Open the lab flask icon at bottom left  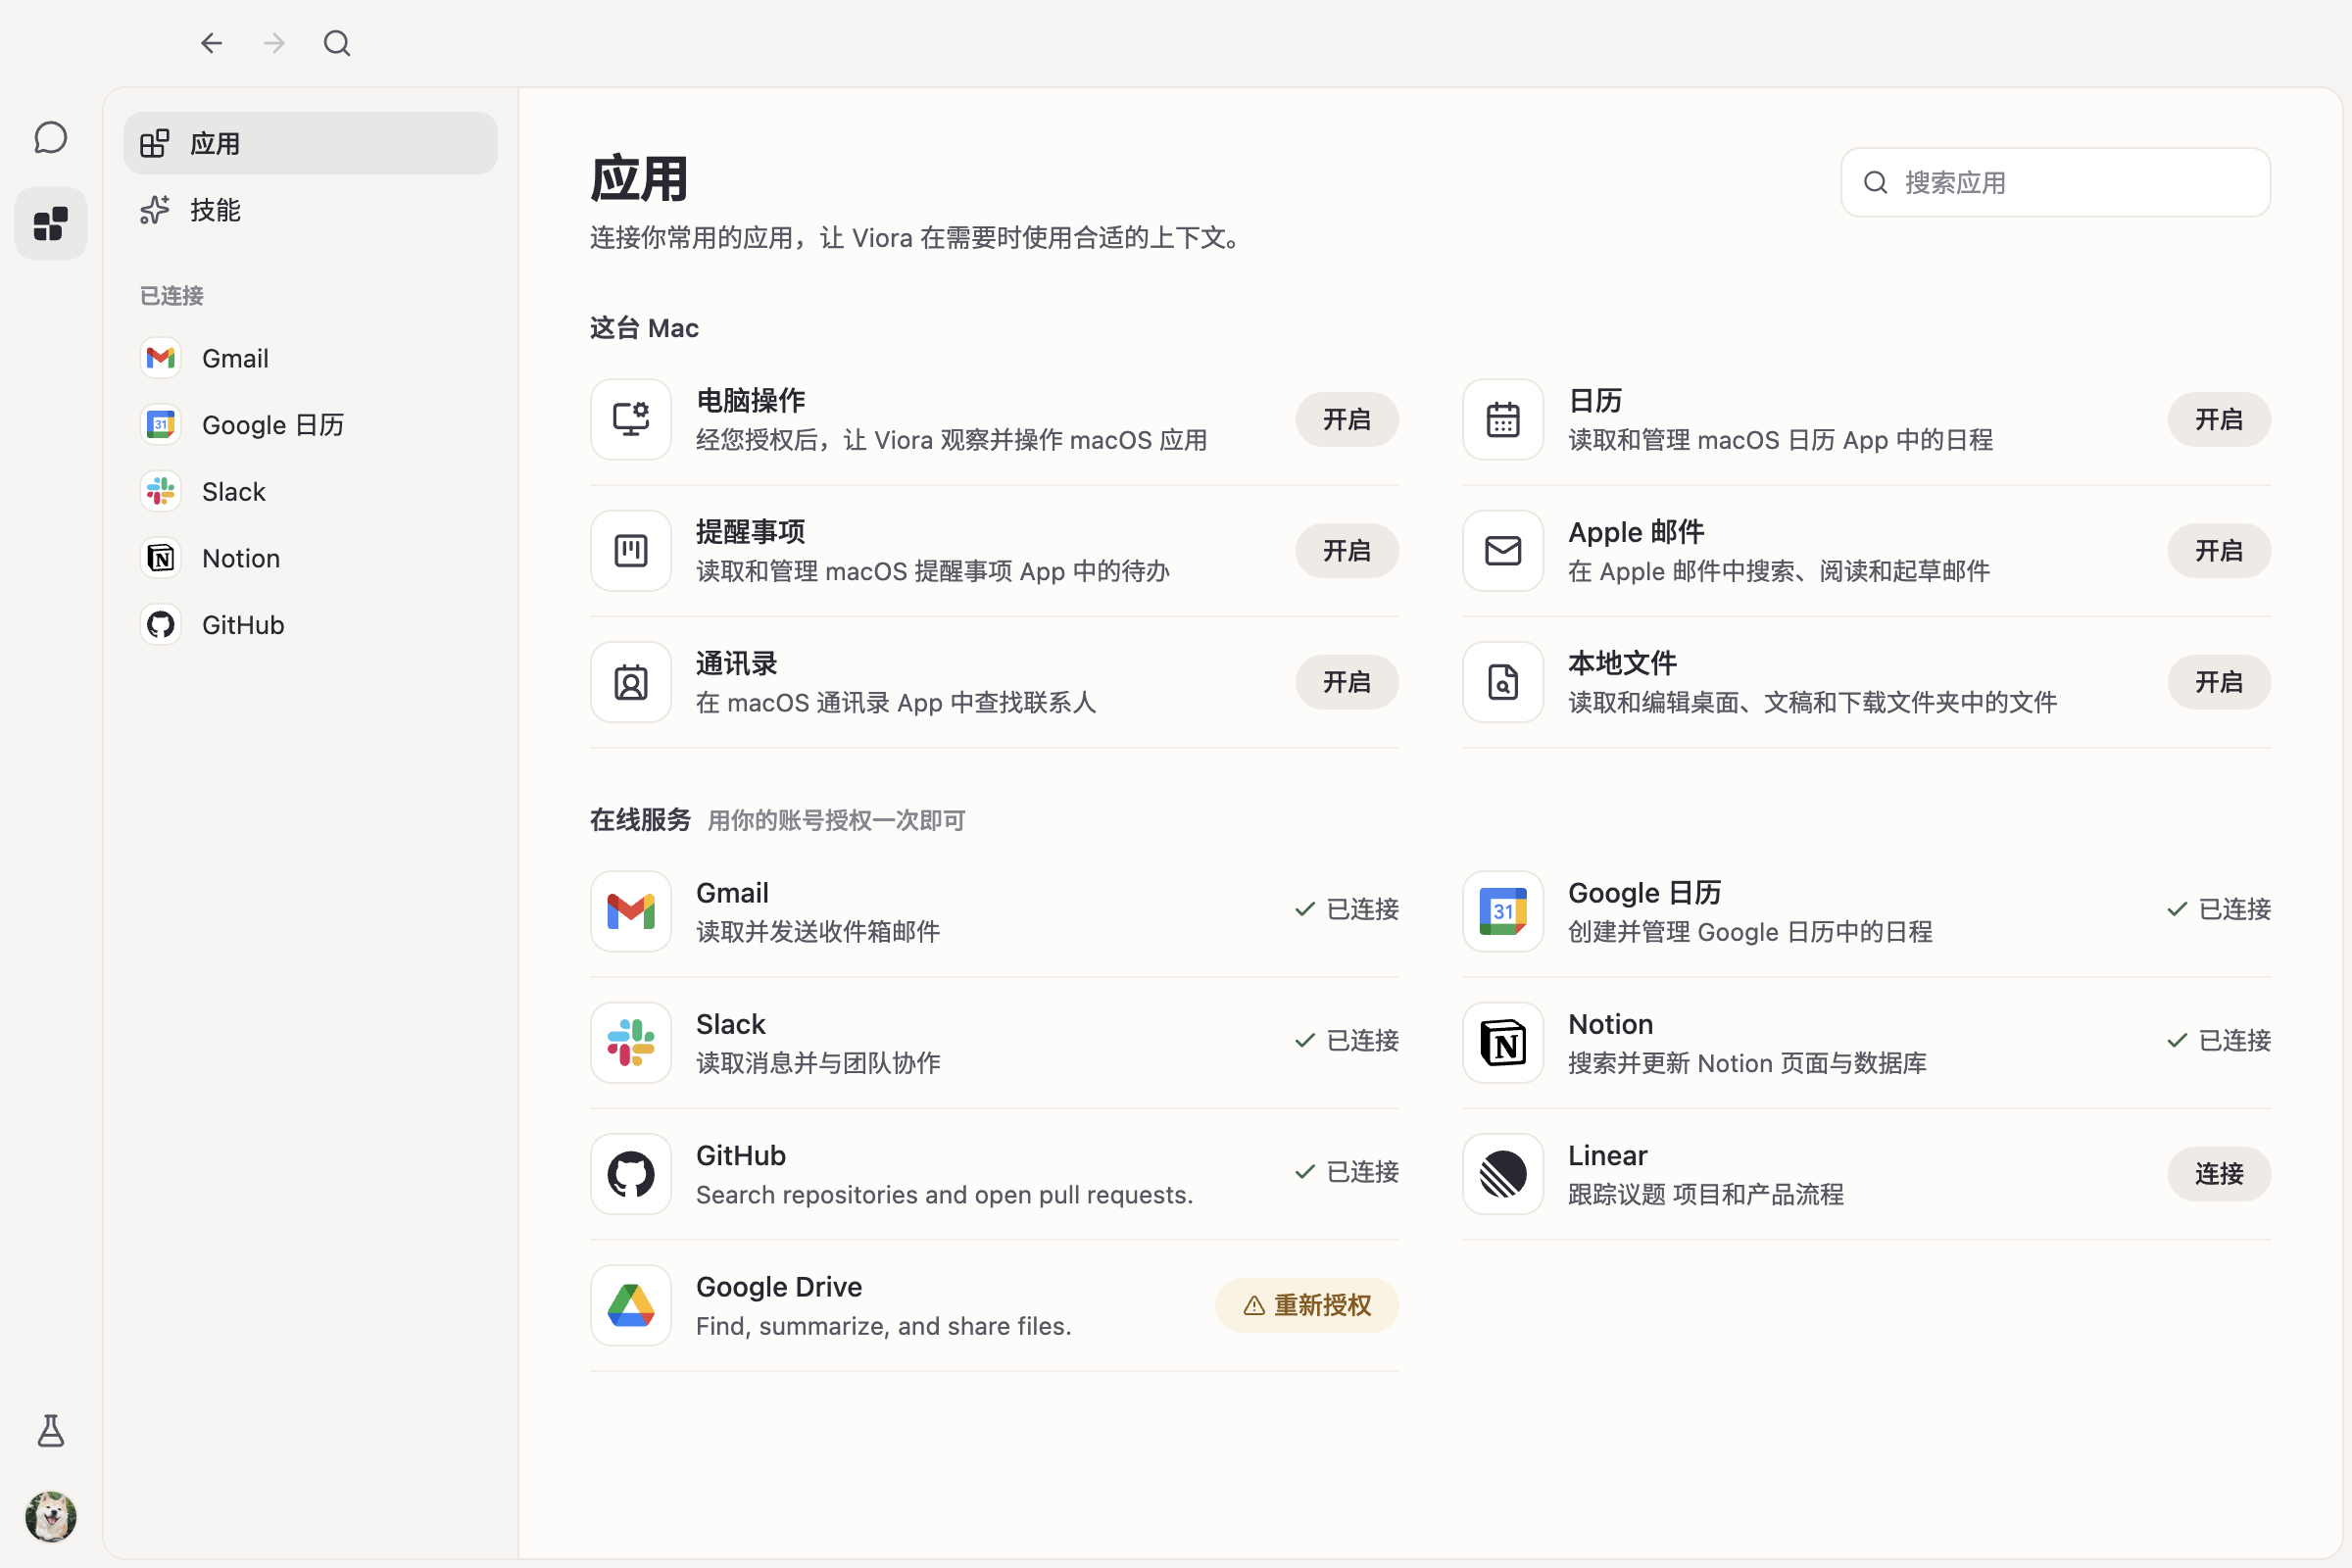pos(50,1431)
